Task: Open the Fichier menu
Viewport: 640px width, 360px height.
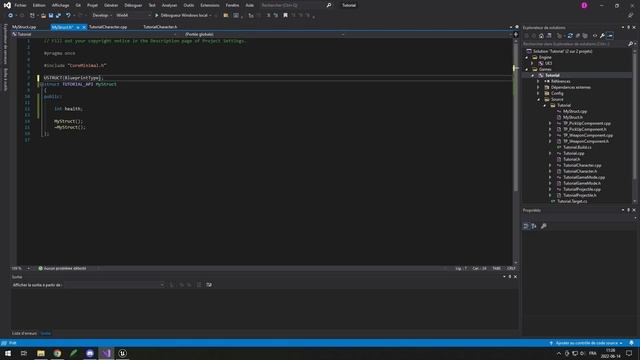Action: pyautogui.click(x=20, y=5)
